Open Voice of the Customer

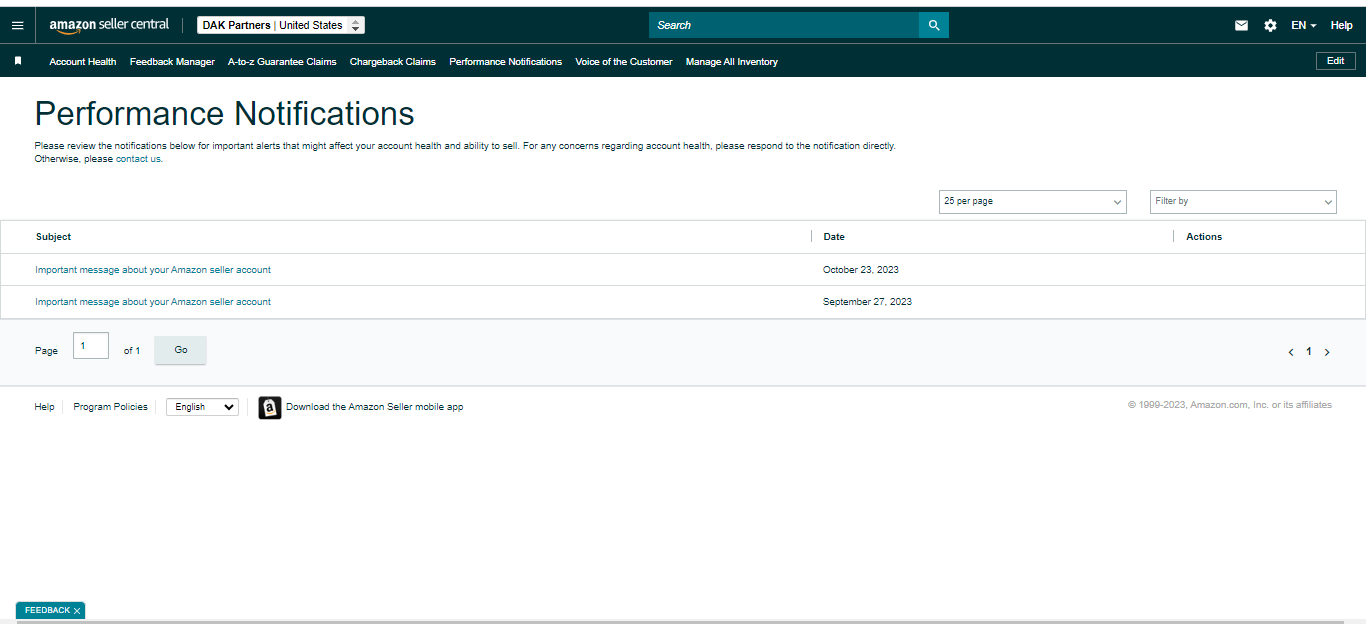point(624,61)
